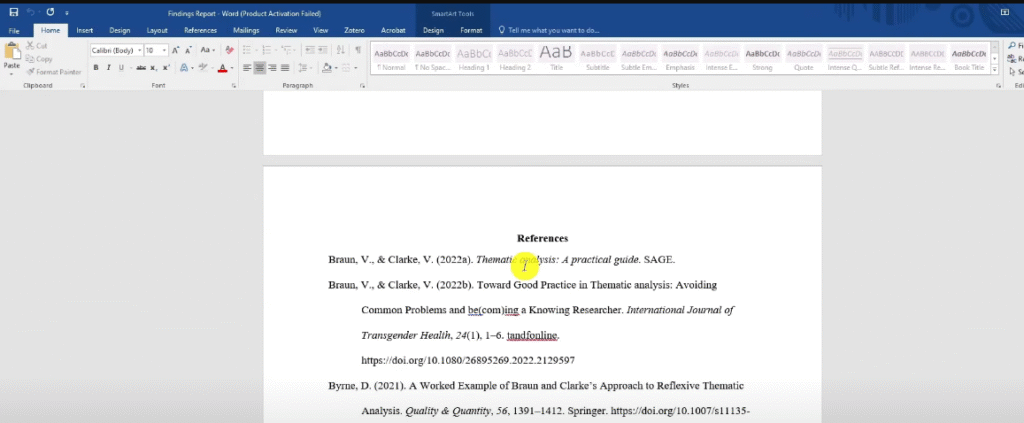Customize the Quick Access Toolbar dropdown

tap(67, 12)
